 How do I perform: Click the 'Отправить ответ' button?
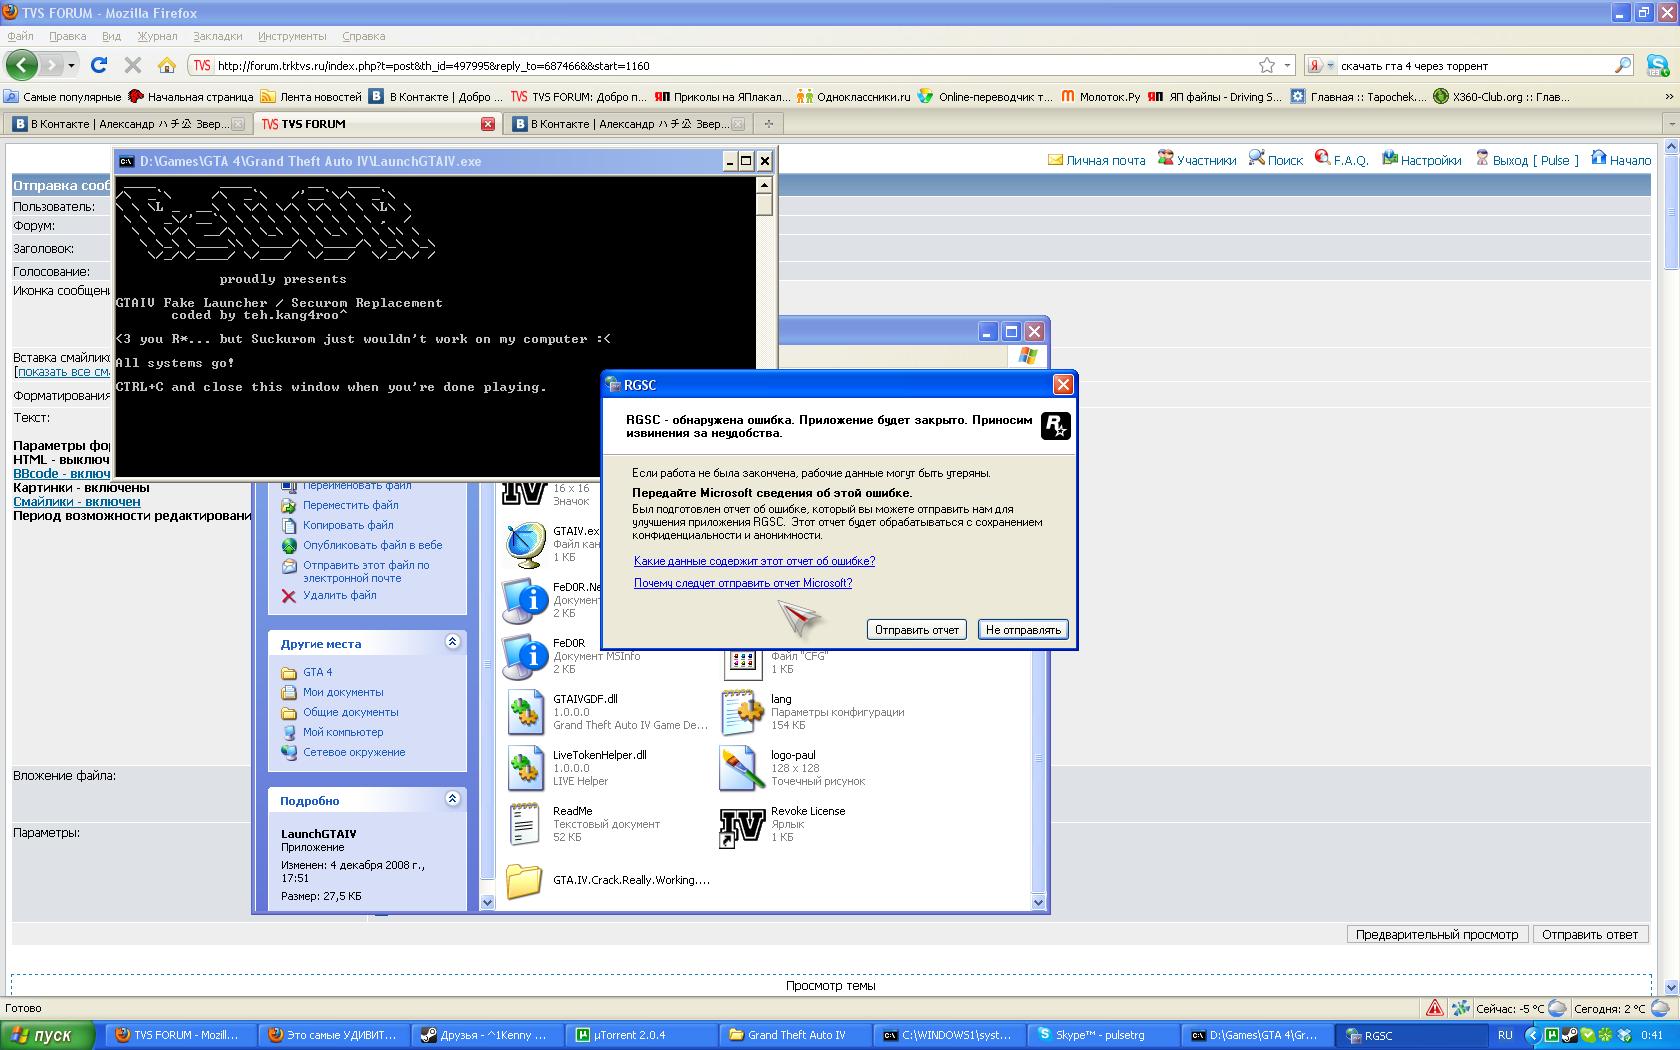coord(1589,934)
